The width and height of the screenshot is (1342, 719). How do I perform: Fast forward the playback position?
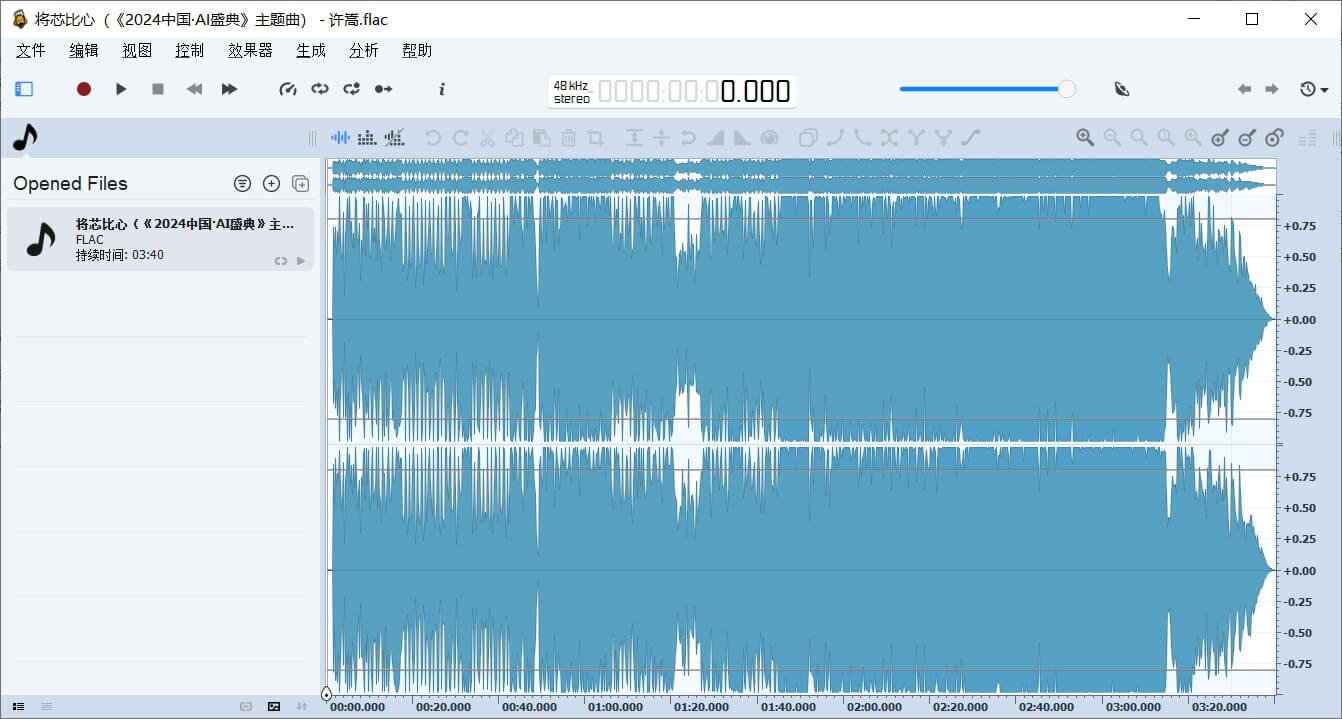tap(229, 89)
